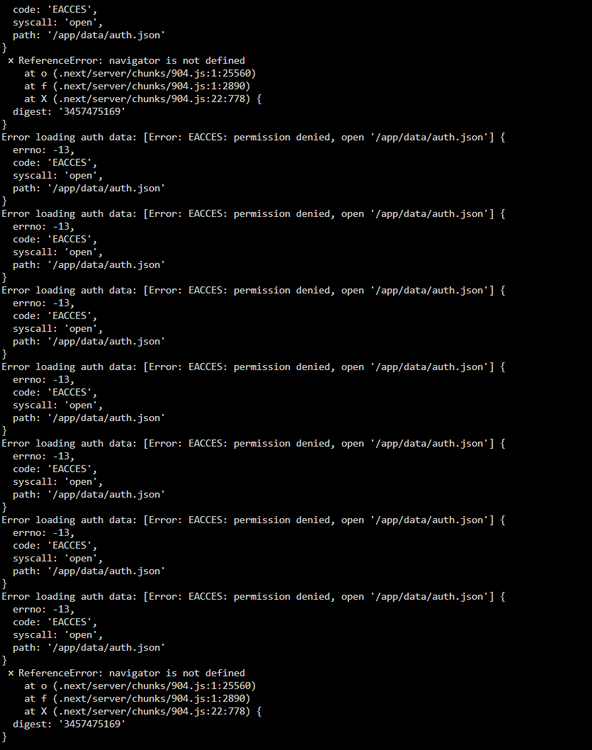
Task: Click the topmost "syscall: 'open'" line
Action: pyautogui.click(x=57, y=22)
